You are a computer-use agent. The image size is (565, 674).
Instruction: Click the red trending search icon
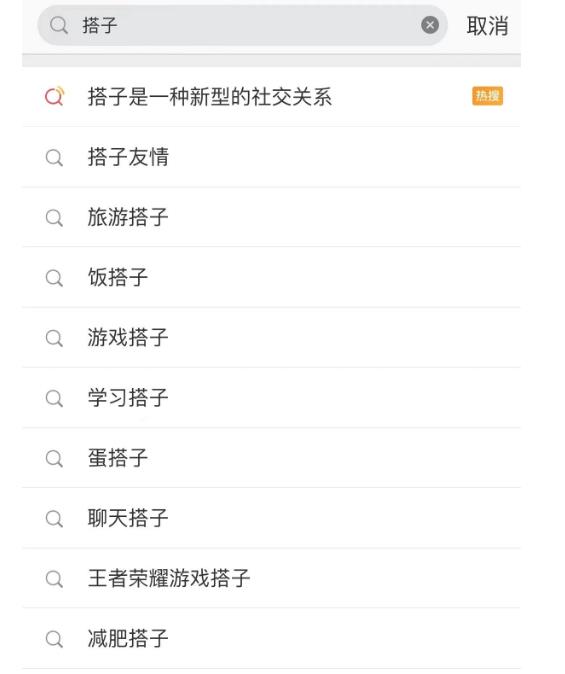click(x=55, y=96)
